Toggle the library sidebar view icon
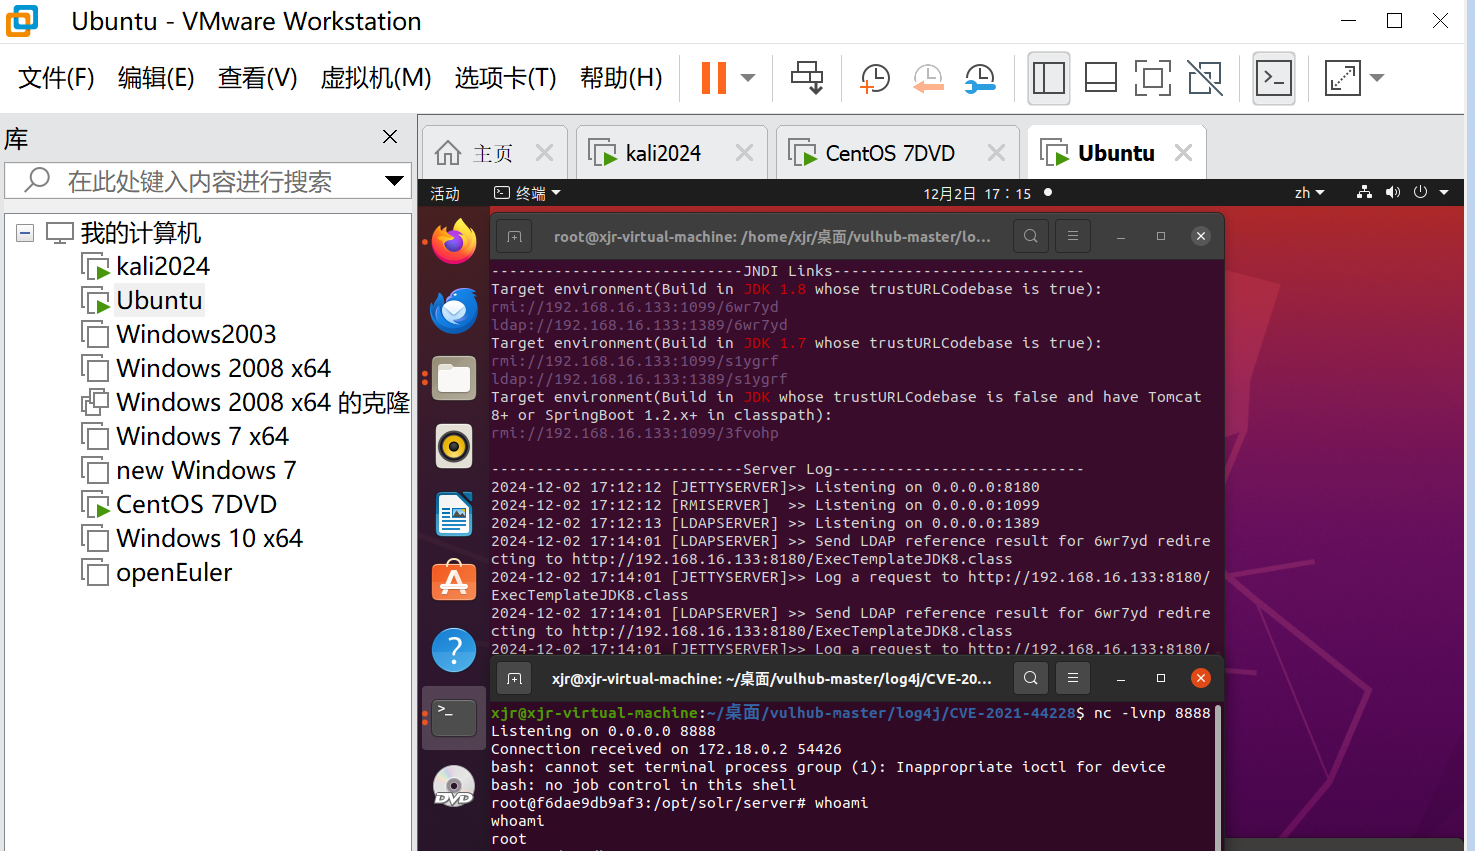The height and width of the screenshot is (851, 1475). [x=1048, y=78]
